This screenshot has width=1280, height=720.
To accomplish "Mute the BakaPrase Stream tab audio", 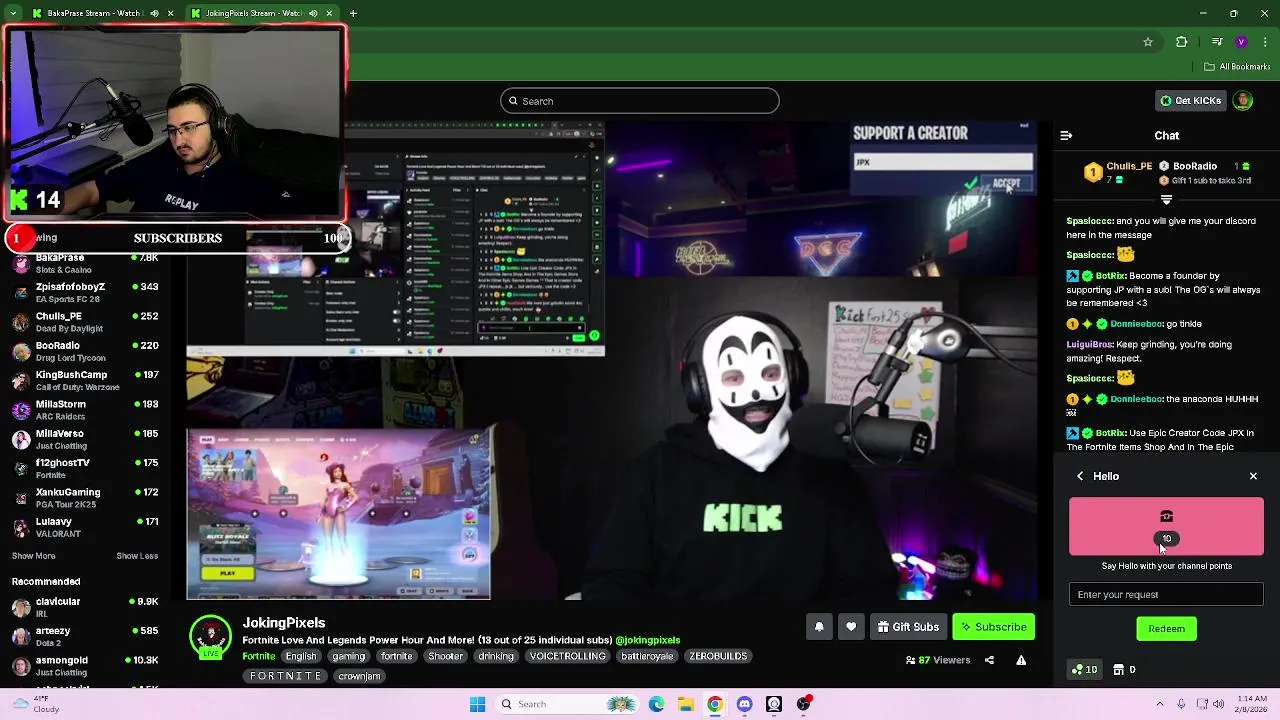I will click(154, 13).
